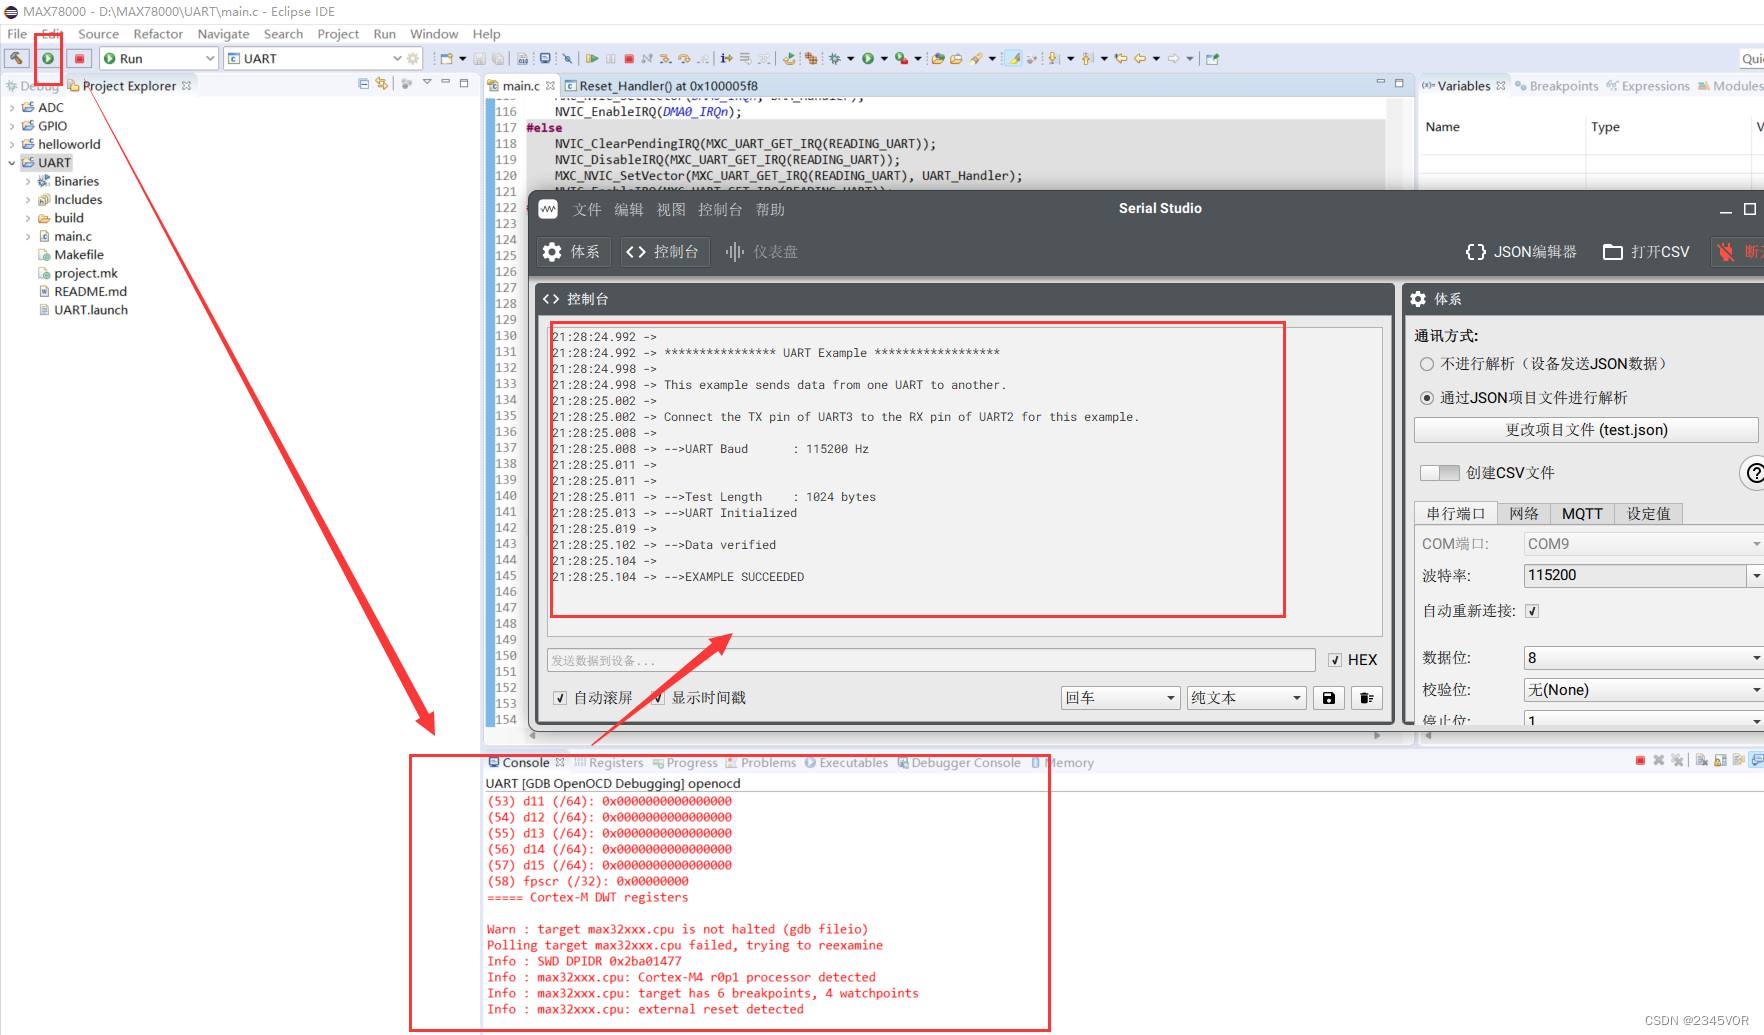Screen dimensions: 1764x1035
Task: Click Link with Editor in Project Explorer
Action: coord(382,84)
